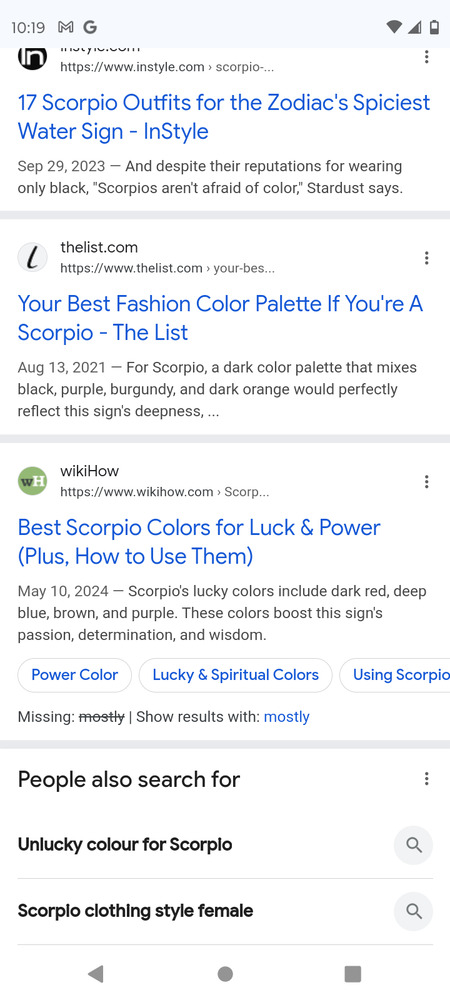Viewport: 450px width, 1000px height.
Task: Select the Using Scorpio chip
Action: (395, 675)
